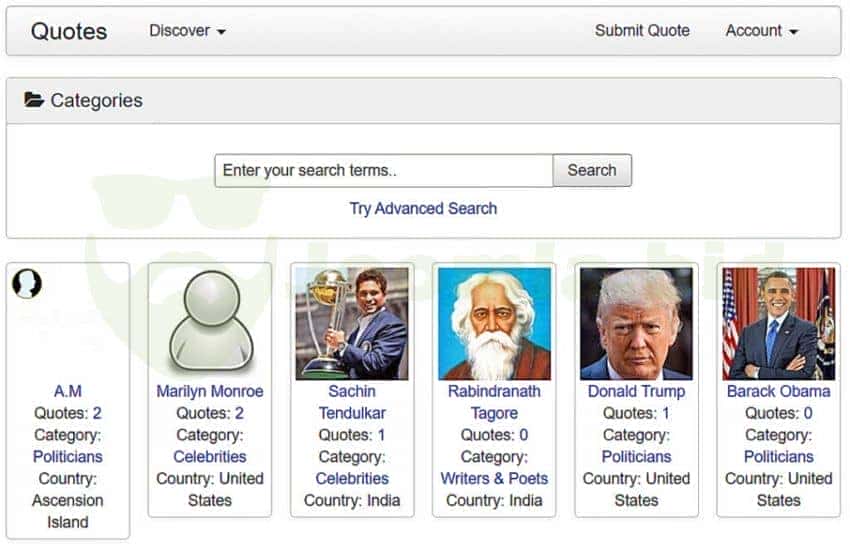Select Writers & Poets category link
This screenshot has height=552, width=850.
(494, 478)
